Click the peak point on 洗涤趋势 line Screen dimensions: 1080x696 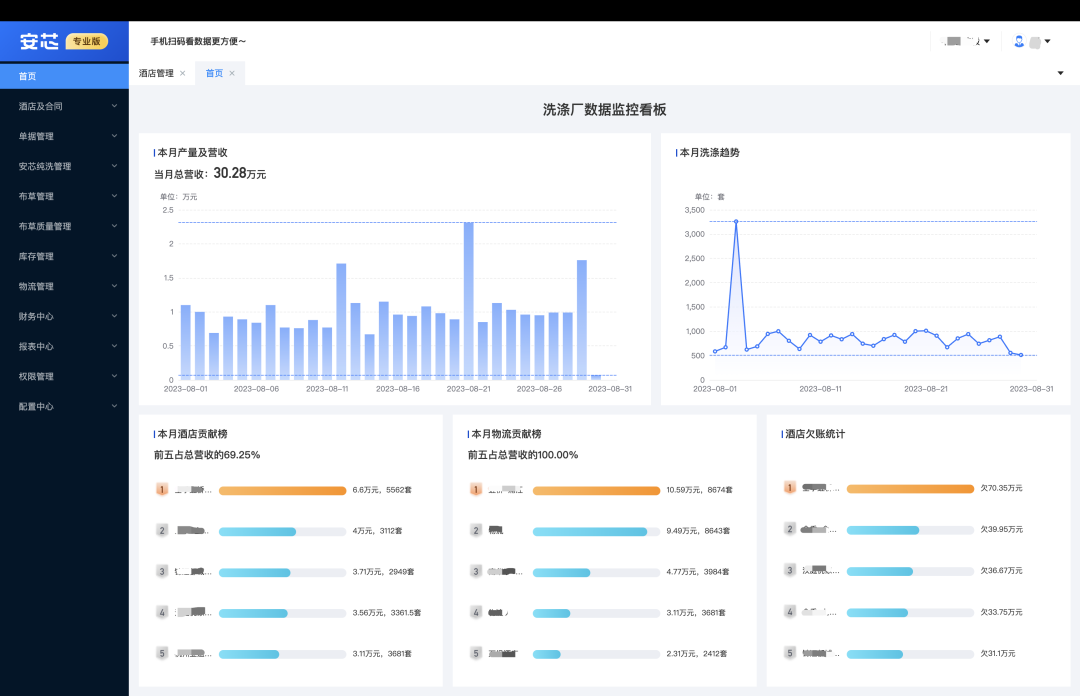pos(736,221)
